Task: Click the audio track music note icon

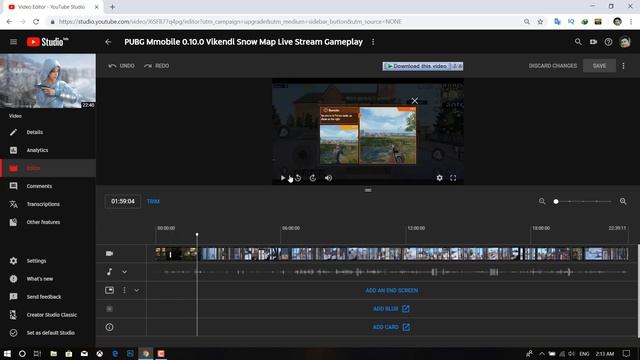Action: coord(109,272)
